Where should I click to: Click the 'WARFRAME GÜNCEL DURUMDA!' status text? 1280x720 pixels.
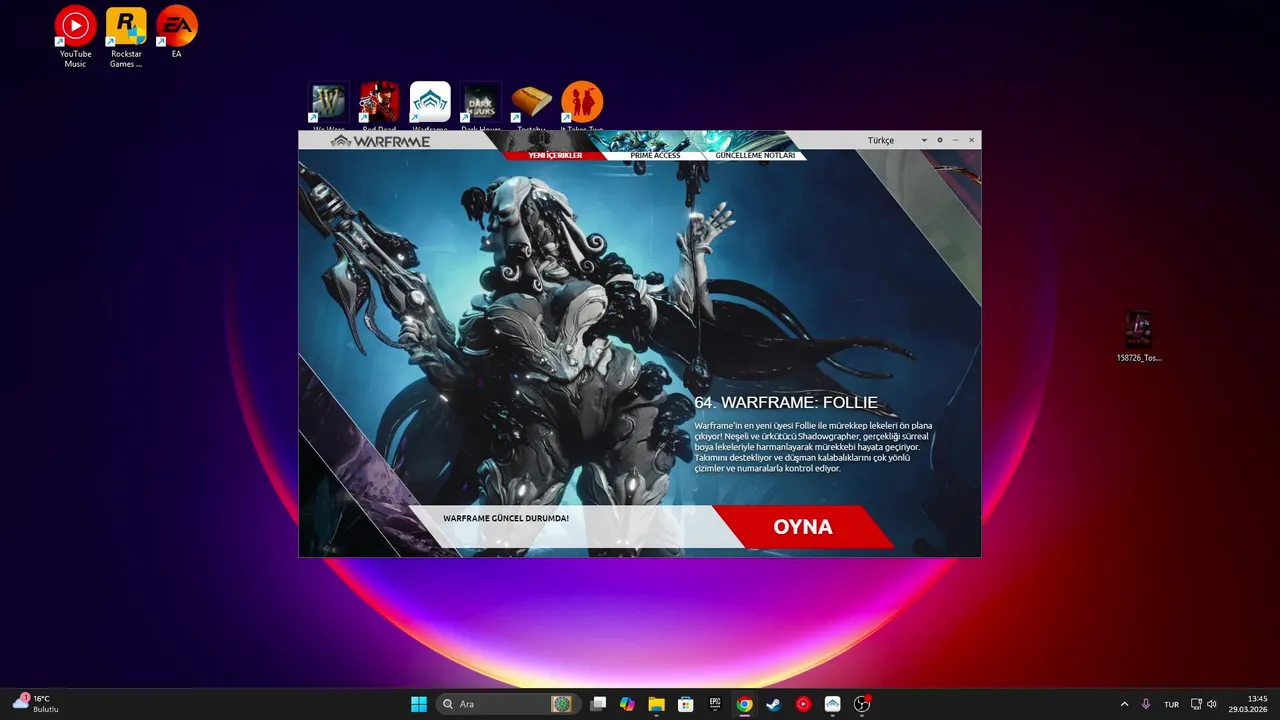[506, 518]
